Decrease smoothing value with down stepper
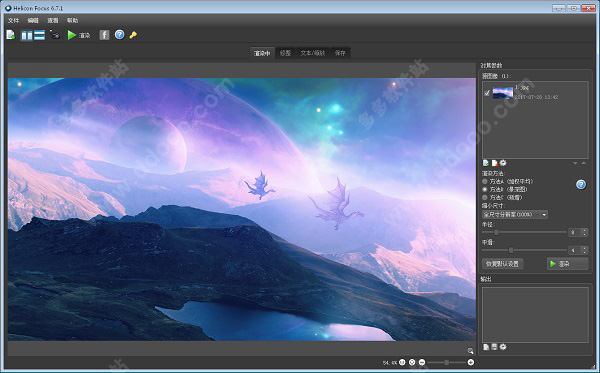This screenshot has height=373, width=600. tap(584, 252)
